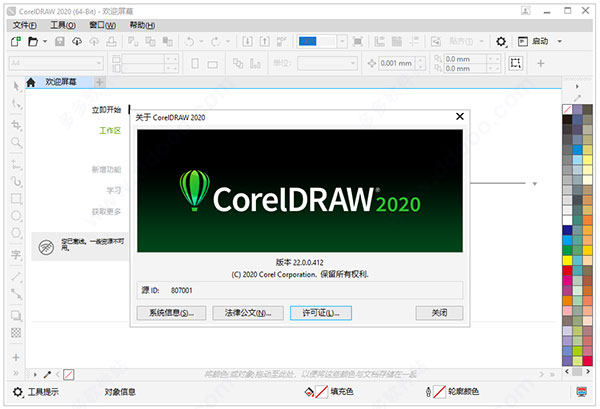Select 工作区 in welcome sidebar
This screenshot has height=409, width=600.
pyautogui.click(x=110, y=130)
